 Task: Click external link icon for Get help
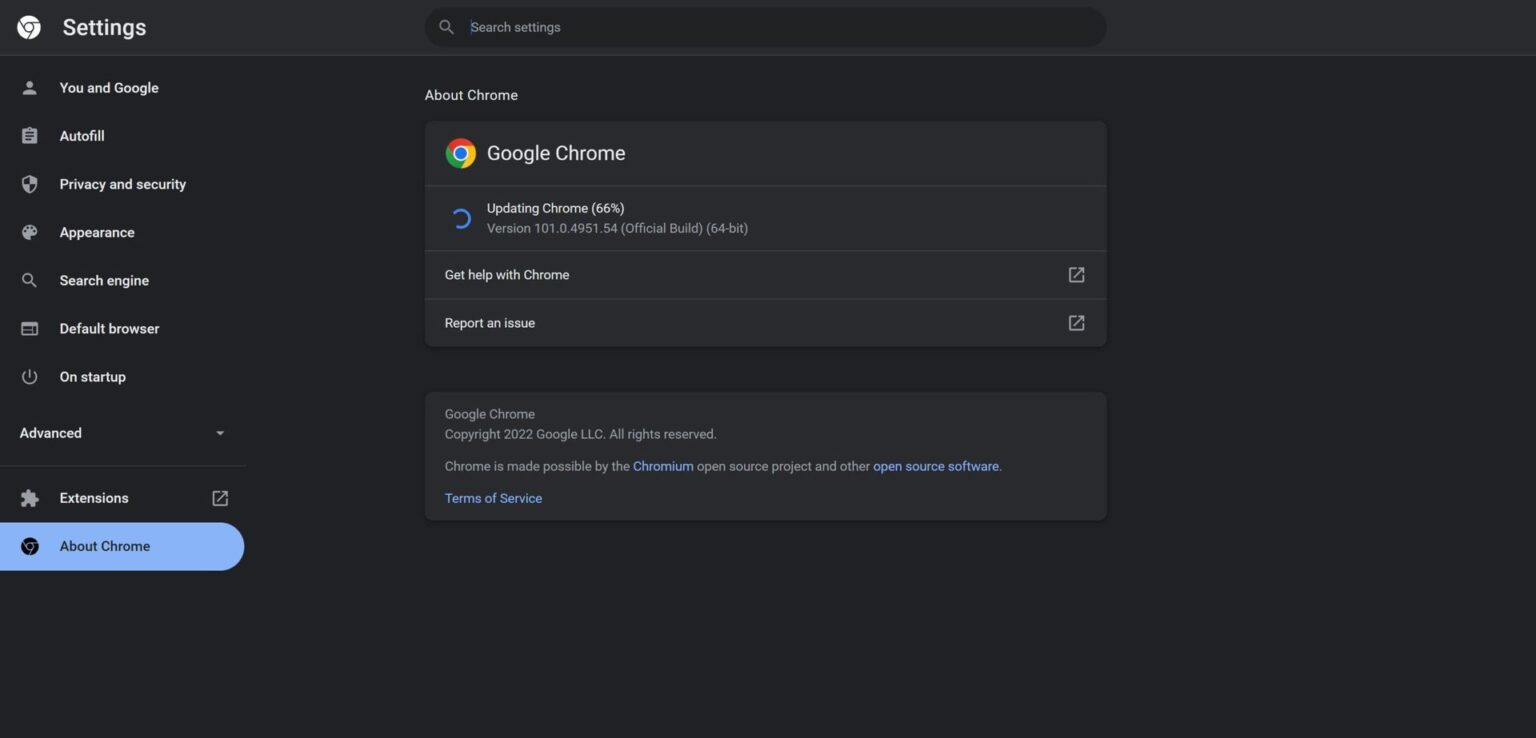pyautogui.click(x=1076, y=275)
